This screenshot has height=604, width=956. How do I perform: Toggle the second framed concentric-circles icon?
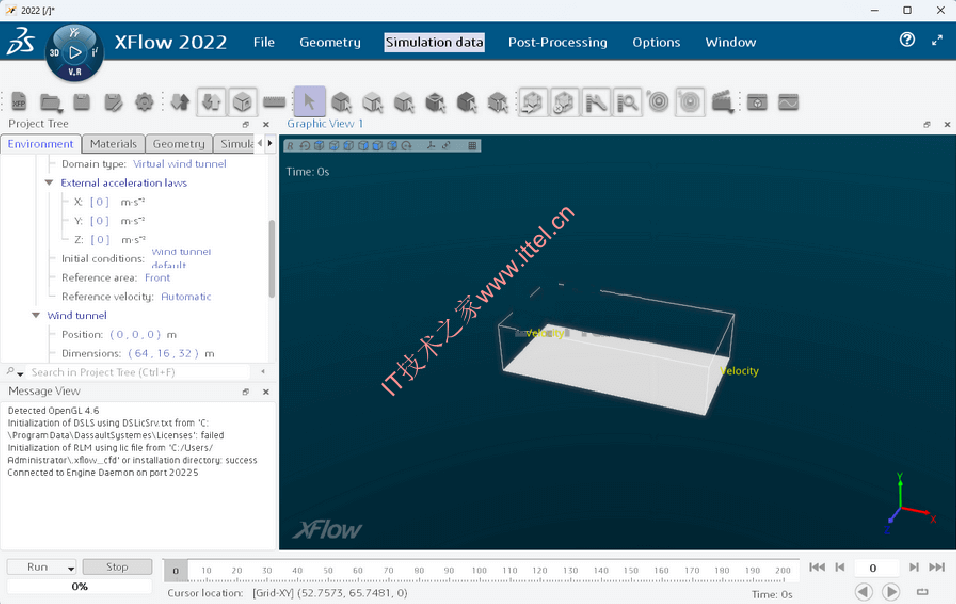pos(690,102)
